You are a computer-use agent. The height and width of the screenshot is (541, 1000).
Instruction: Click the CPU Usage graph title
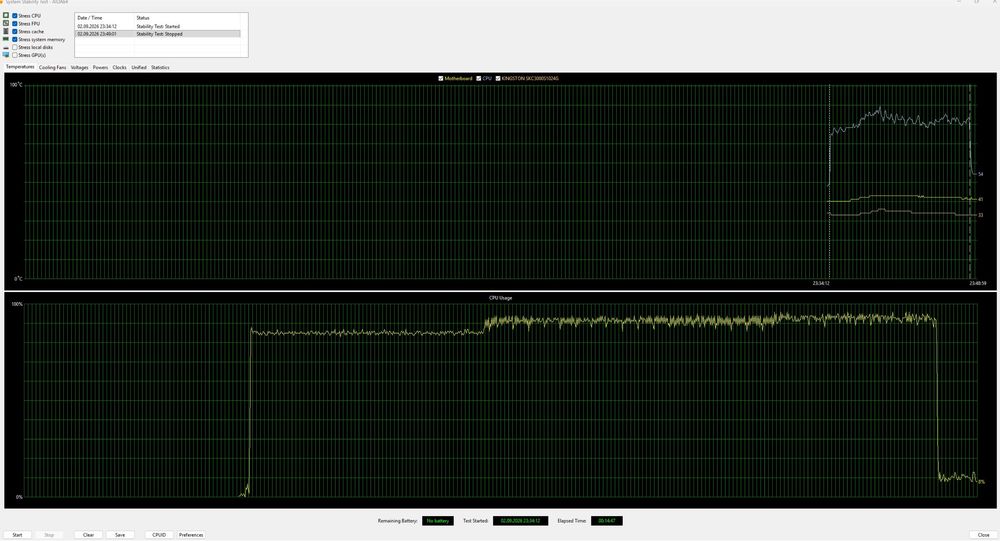click(x=501, y=298)
